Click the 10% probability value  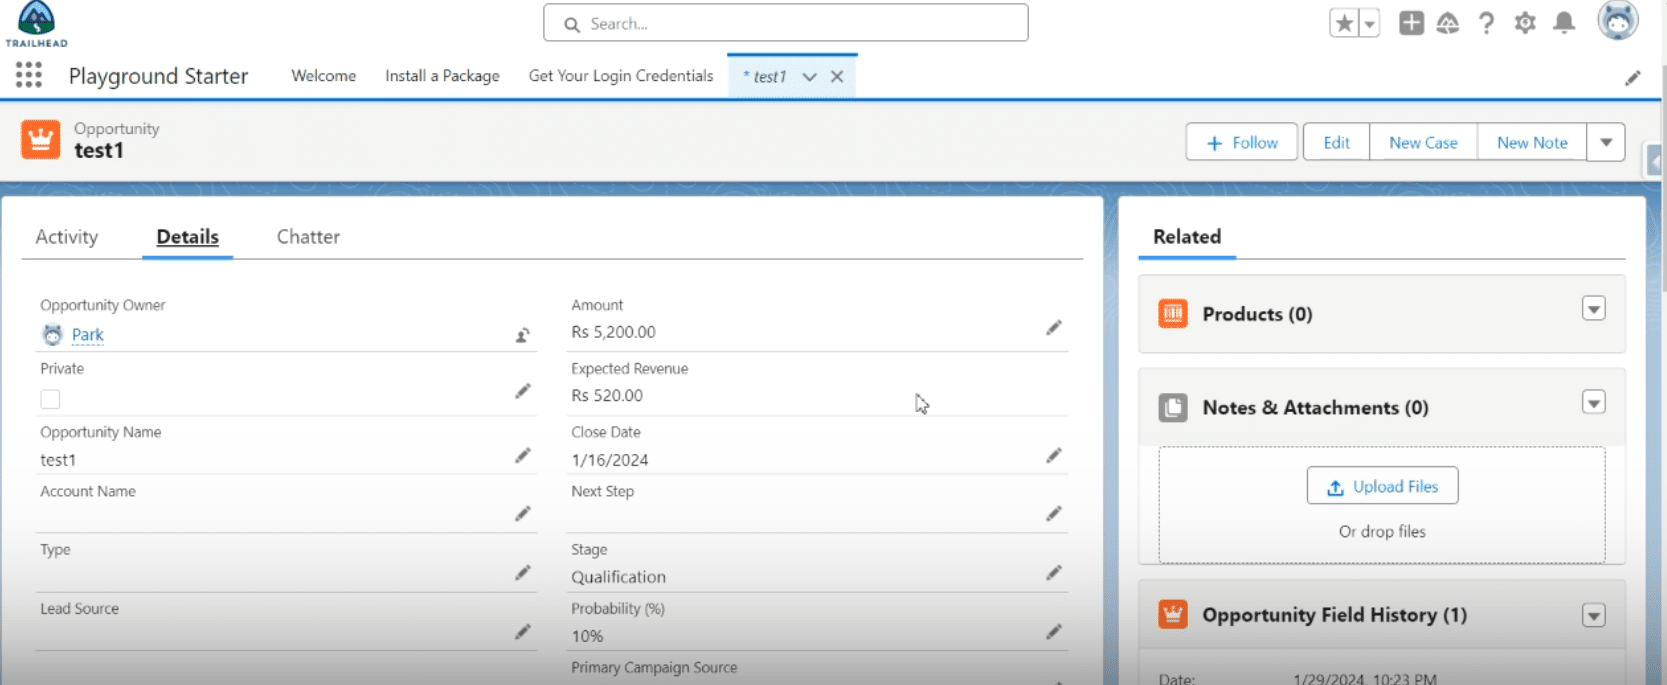587,636
